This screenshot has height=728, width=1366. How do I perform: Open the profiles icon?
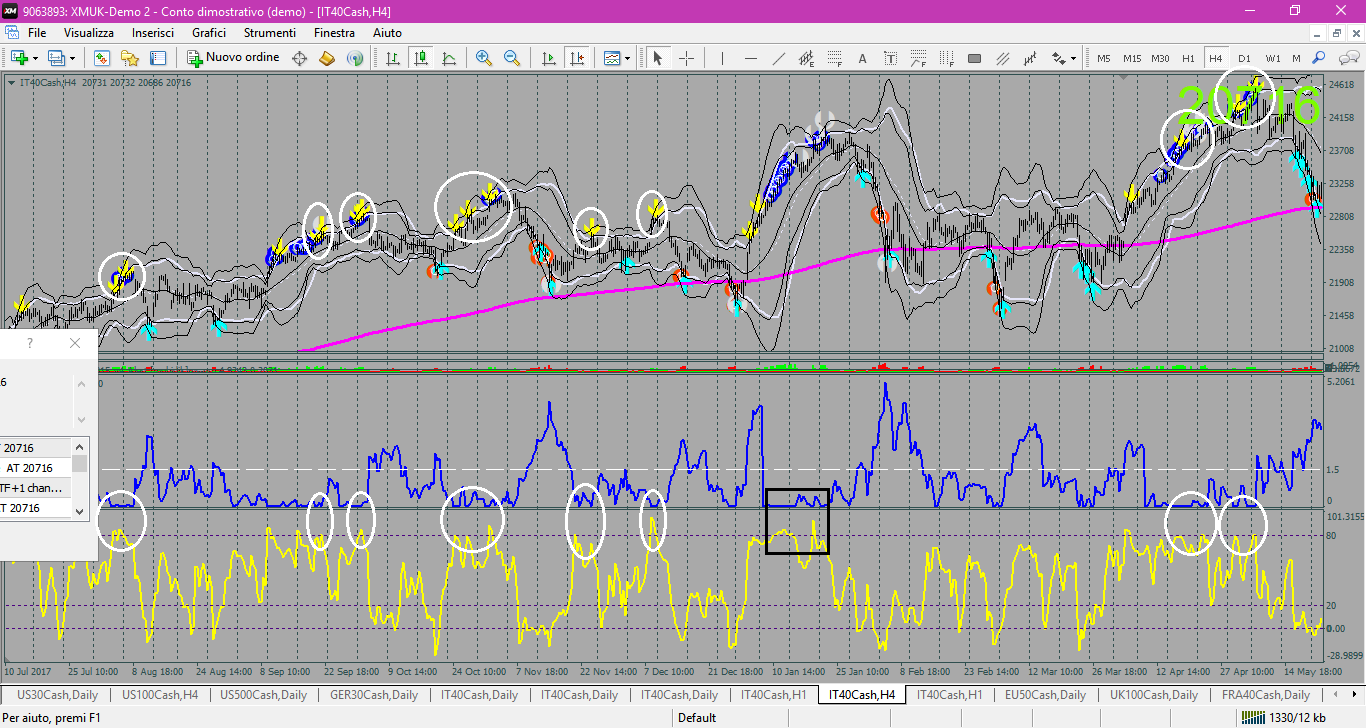tap(56, 58)
